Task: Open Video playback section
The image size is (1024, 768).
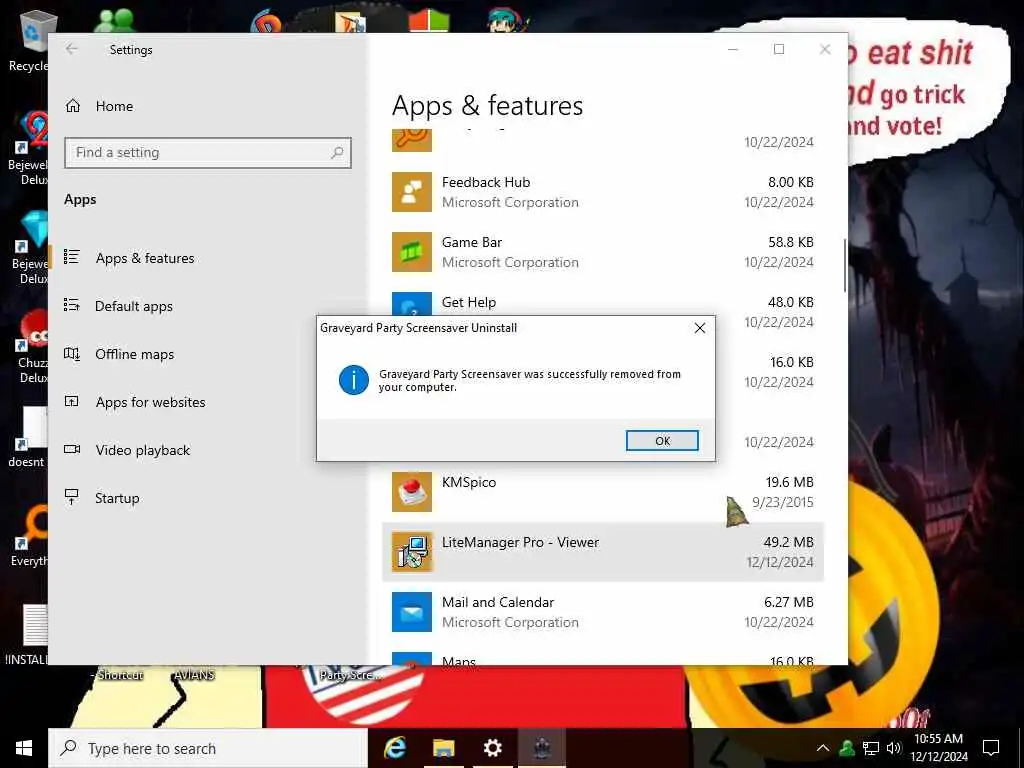Action: pyautogui.click(x=142, y=450)
